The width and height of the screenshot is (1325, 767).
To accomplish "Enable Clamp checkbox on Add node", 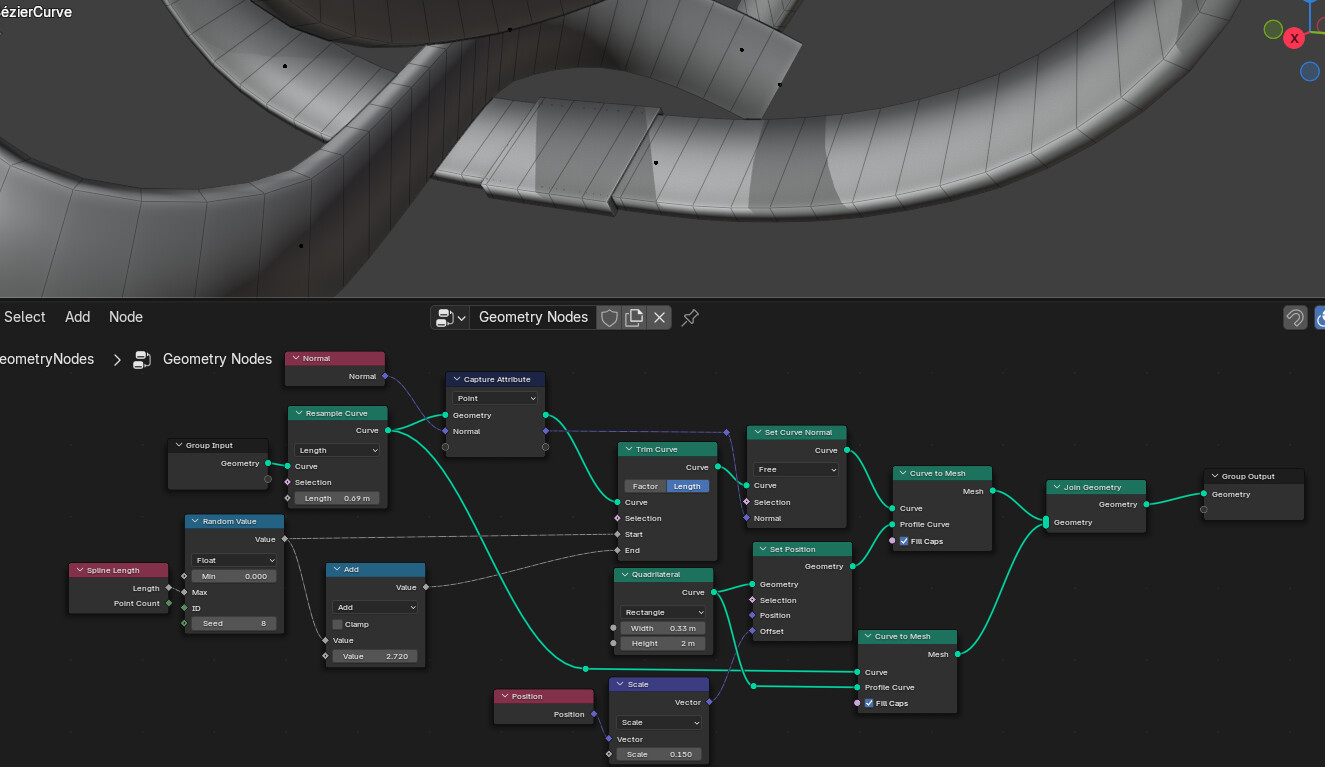I will [x=338, y=624].
